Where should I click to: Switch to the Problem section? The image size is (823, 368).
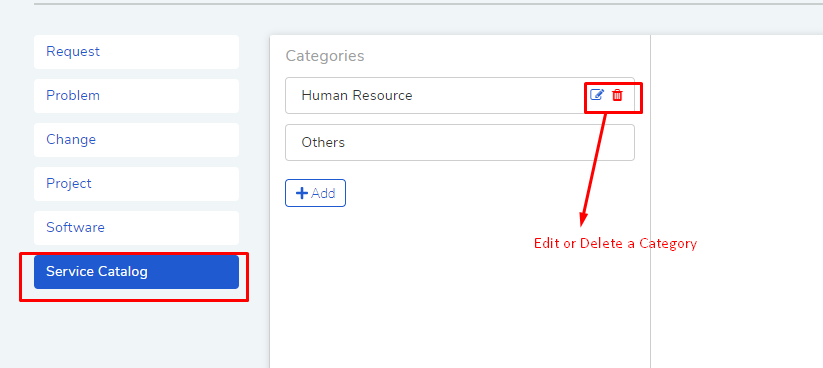coord(136,96)
